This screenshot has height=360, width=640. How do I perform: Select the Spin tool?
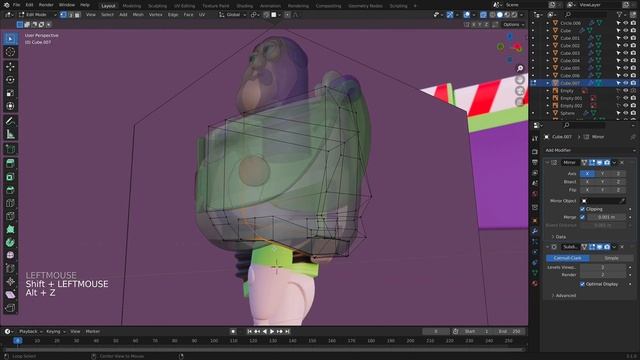11,242
